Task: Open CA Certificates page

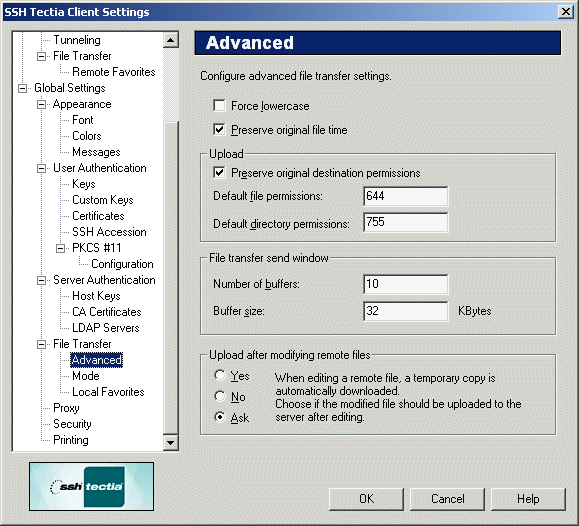Action: (107, 312)
